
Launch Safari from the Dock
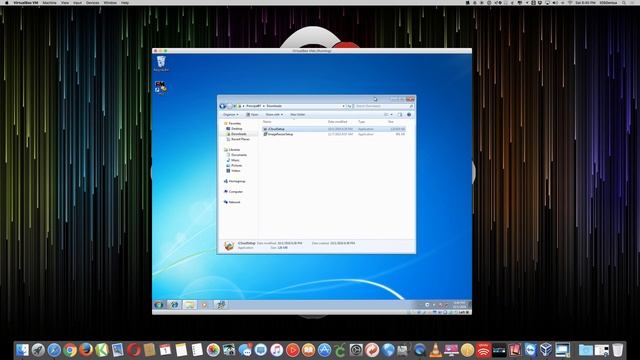(x=54, y=350)
